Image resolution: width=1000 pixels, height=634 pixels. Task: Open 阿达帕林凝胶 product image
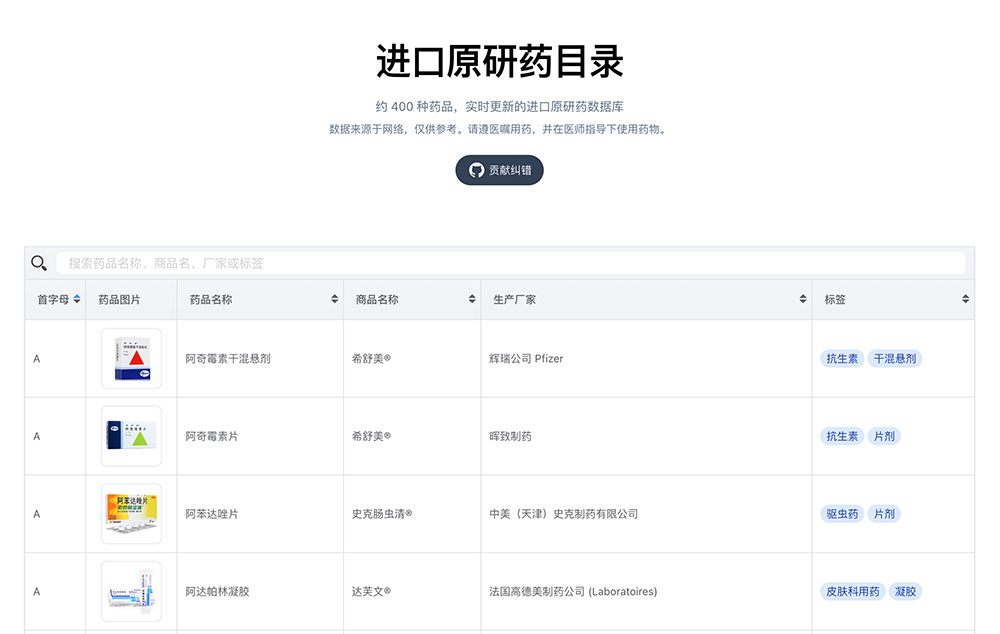pyautogui.click(x=131, y=591)
